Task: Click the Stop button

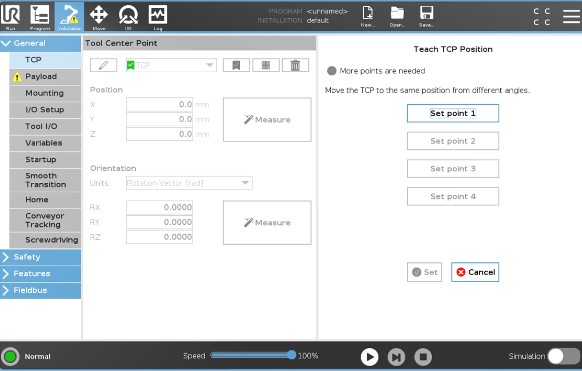Action: 423,357
